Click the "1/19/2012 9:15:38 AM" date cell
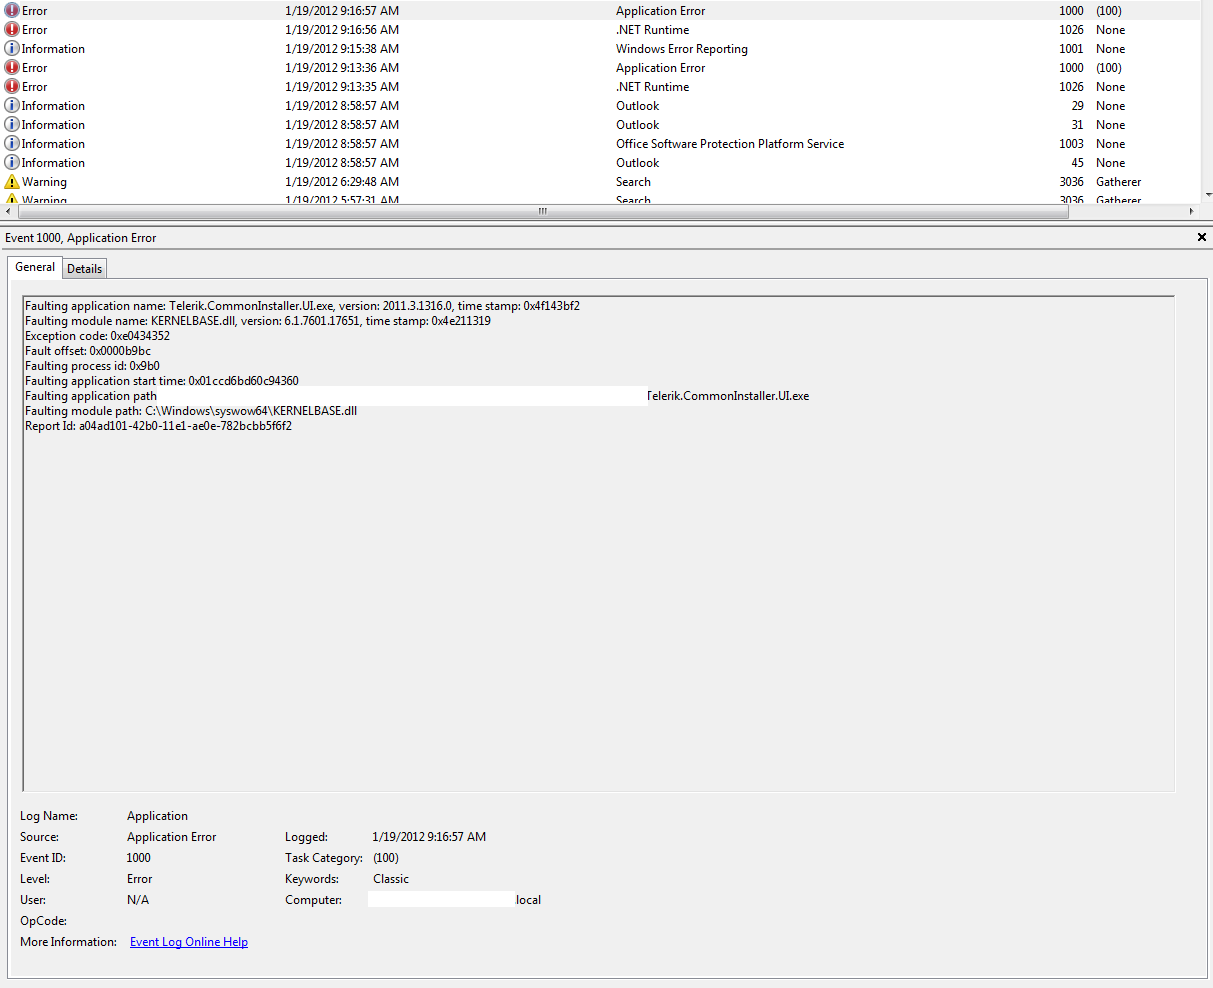1213x988 pixels. click(342, 49)
